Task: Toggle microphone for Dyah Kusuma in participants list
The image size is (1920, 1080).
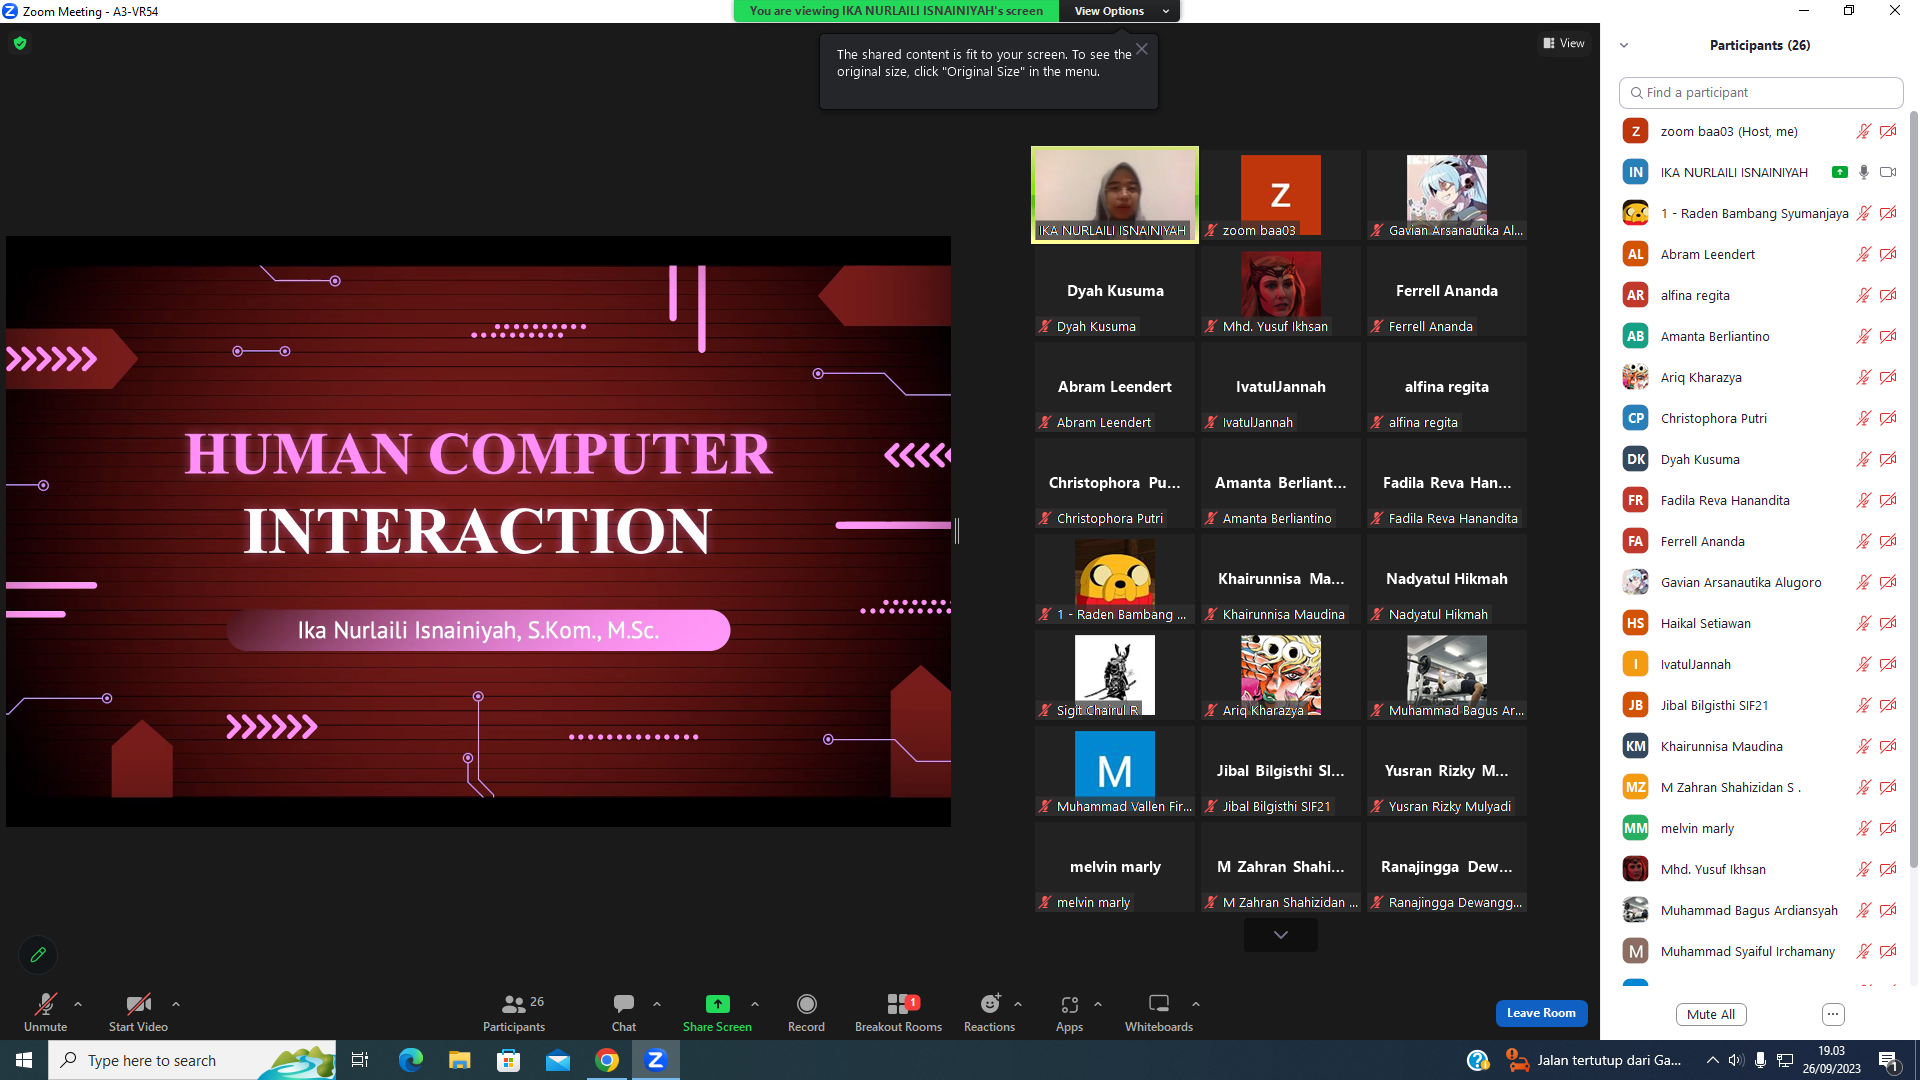Action: [1864, 459]
